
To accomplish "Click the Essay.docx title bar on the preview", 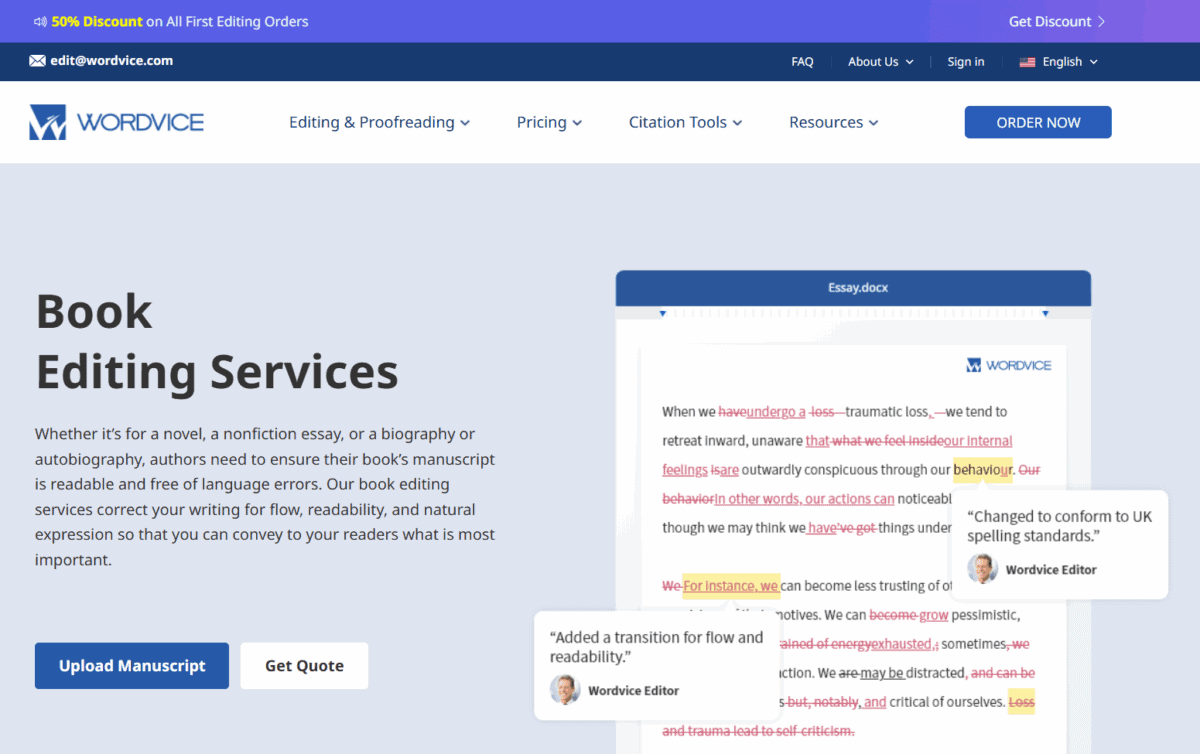I will click(853, 287).
